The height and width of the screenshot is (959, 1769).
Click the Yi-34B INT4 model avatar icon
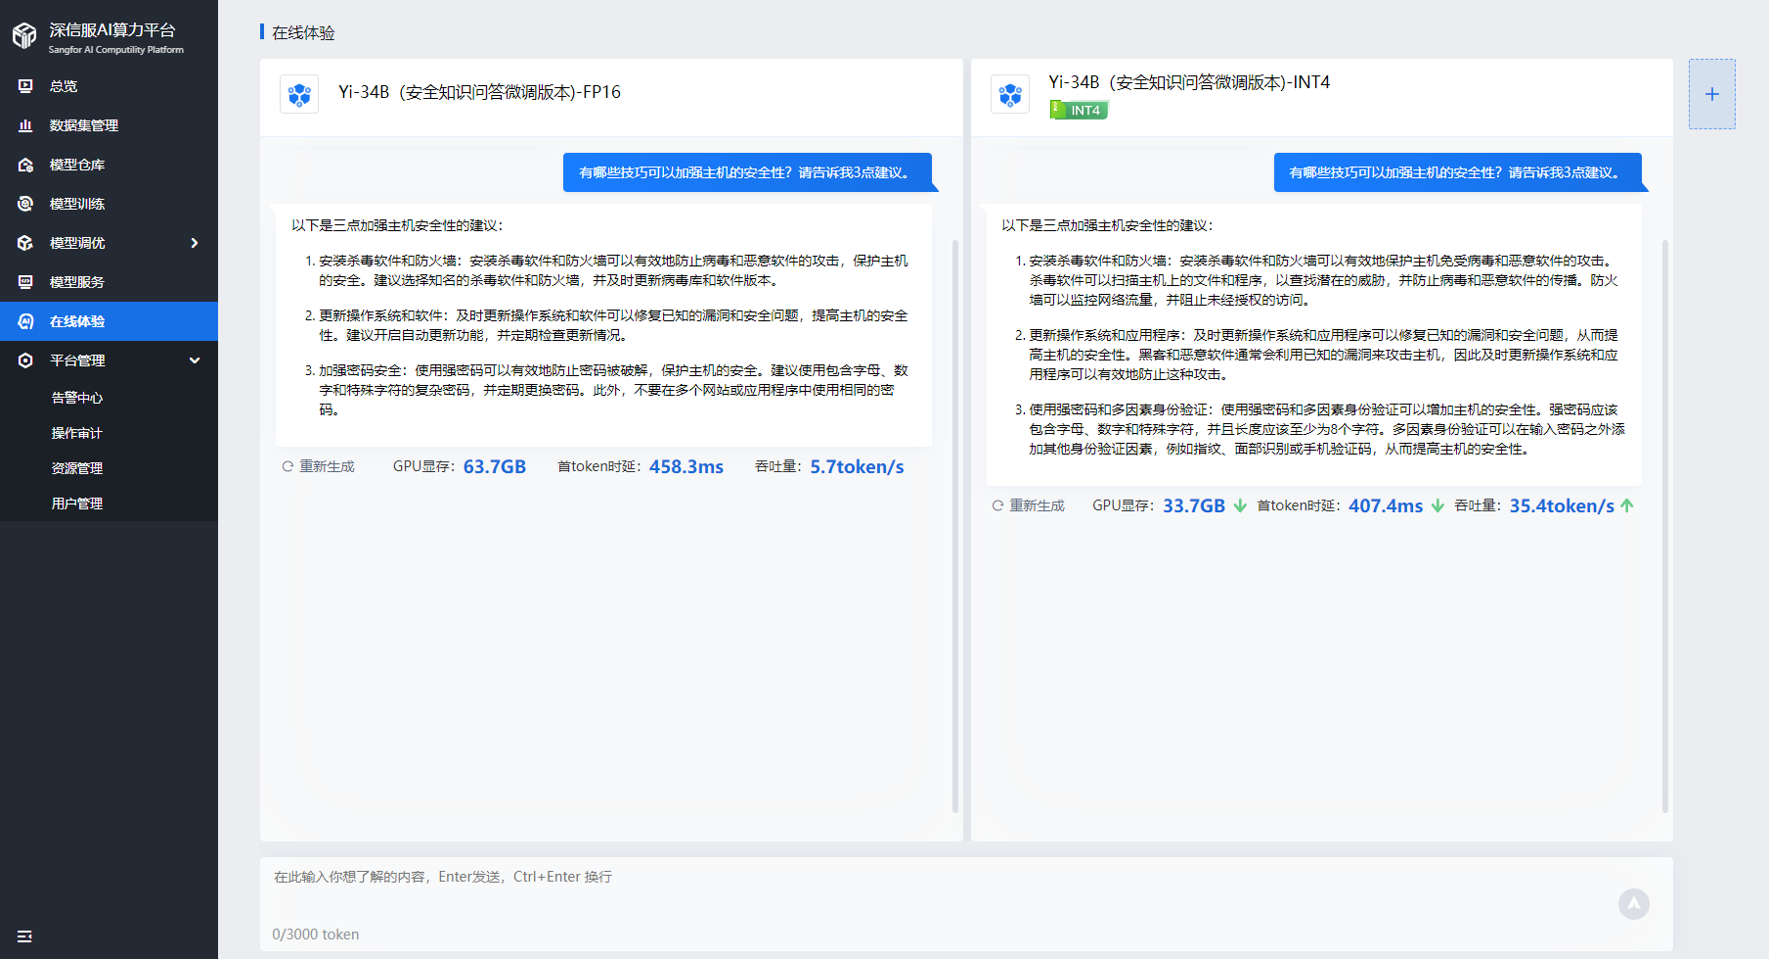click(1010, 94)
